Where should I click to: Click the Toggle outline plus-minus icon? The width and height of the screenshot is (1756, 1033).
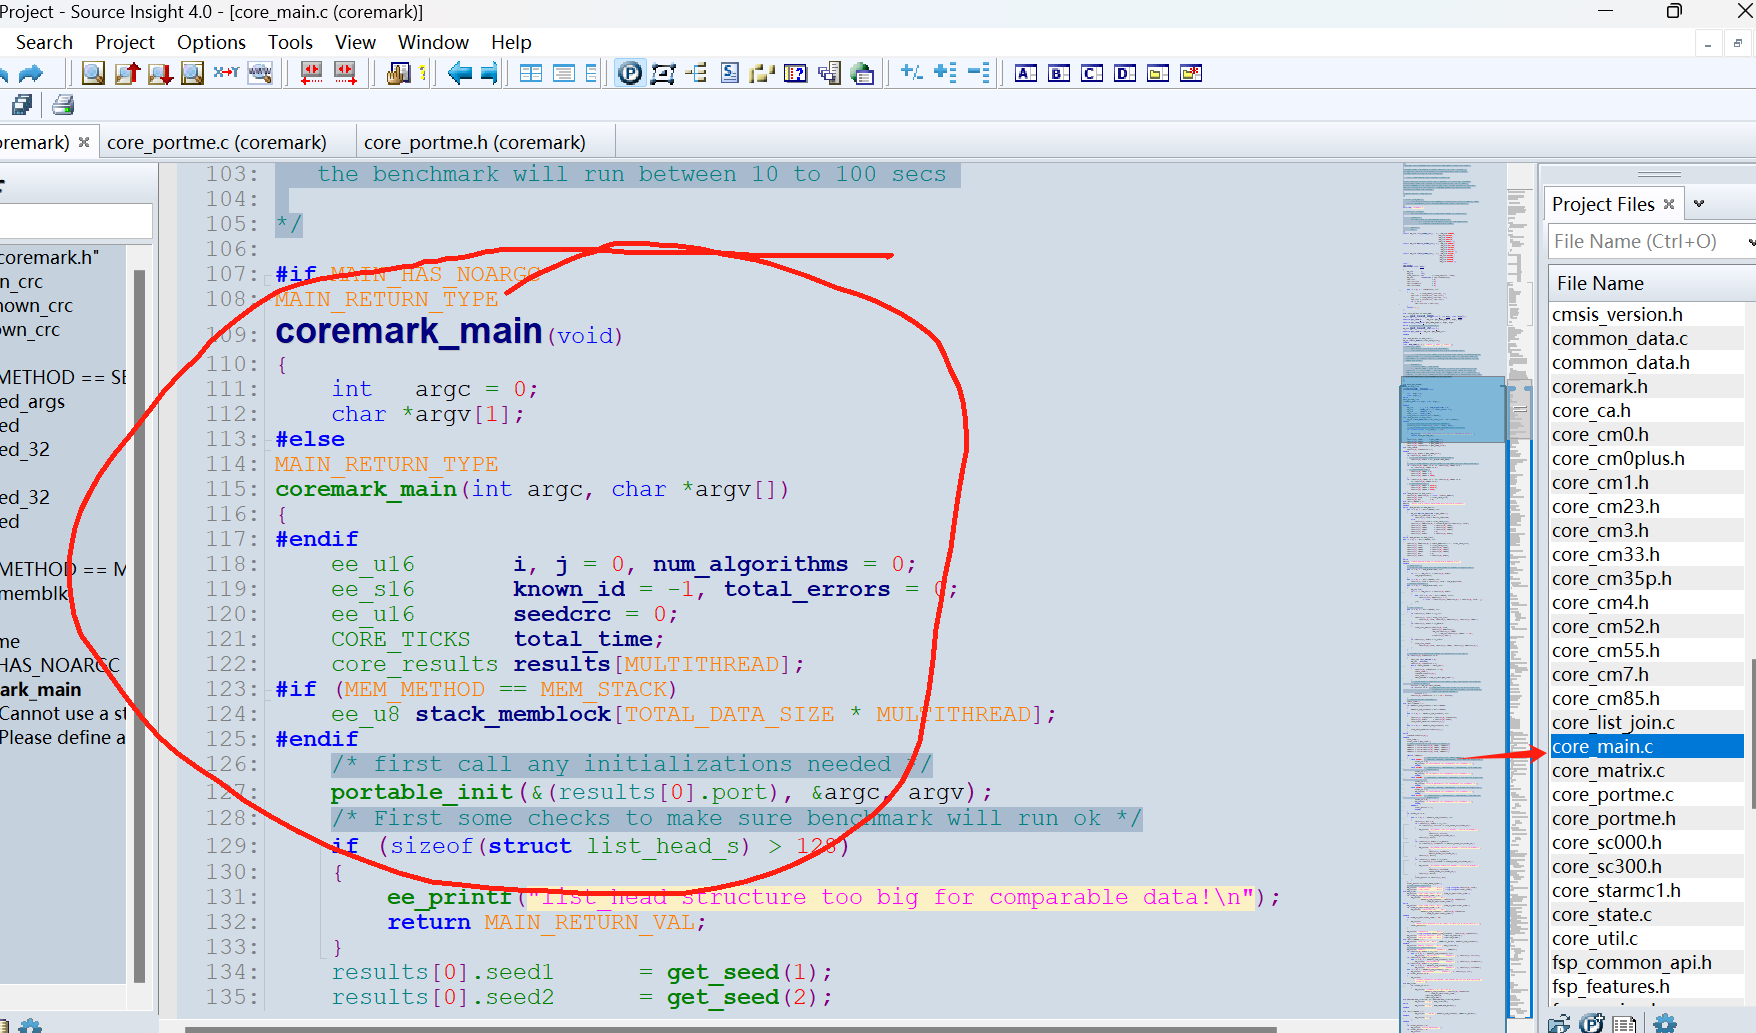911,73
